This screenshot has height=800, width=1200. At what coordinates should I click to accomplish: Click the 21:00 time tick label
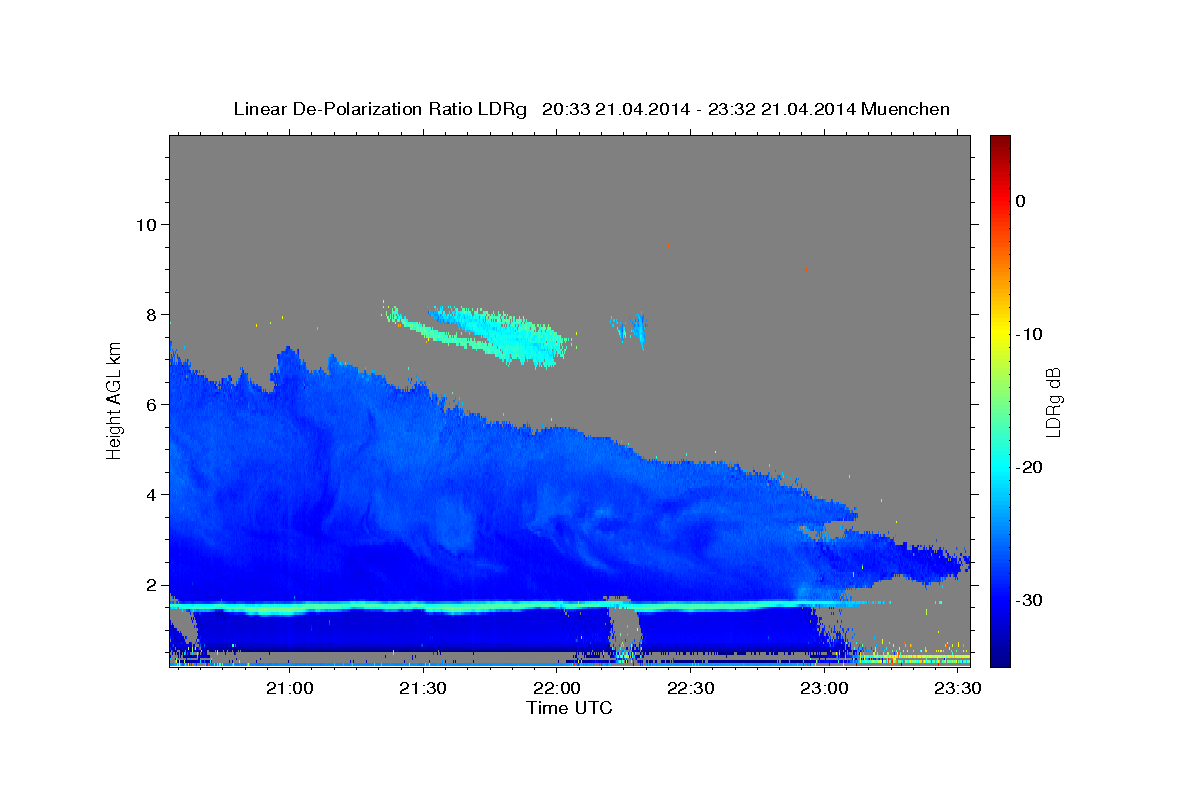pos(290,689)
